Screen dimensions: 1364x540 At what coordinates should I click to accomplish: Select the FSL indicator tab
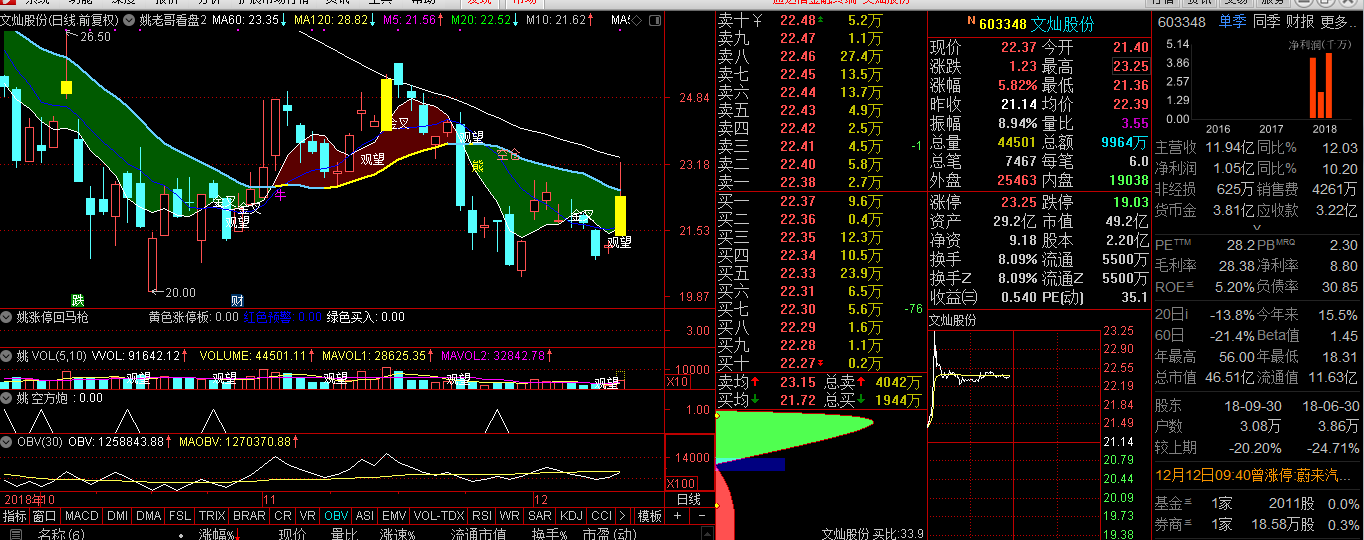[179, 516]
